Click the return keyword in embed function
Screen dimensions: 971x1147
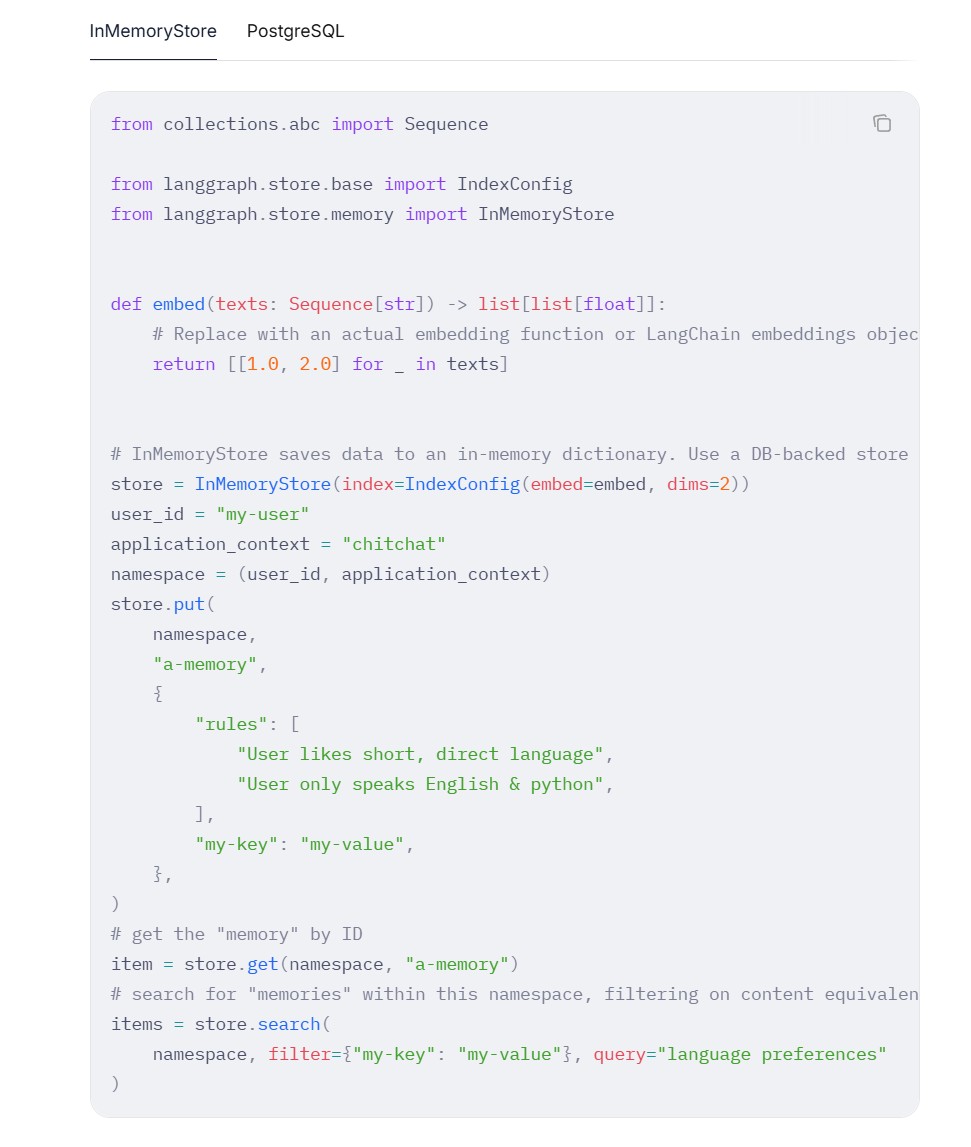coord(184,364)
